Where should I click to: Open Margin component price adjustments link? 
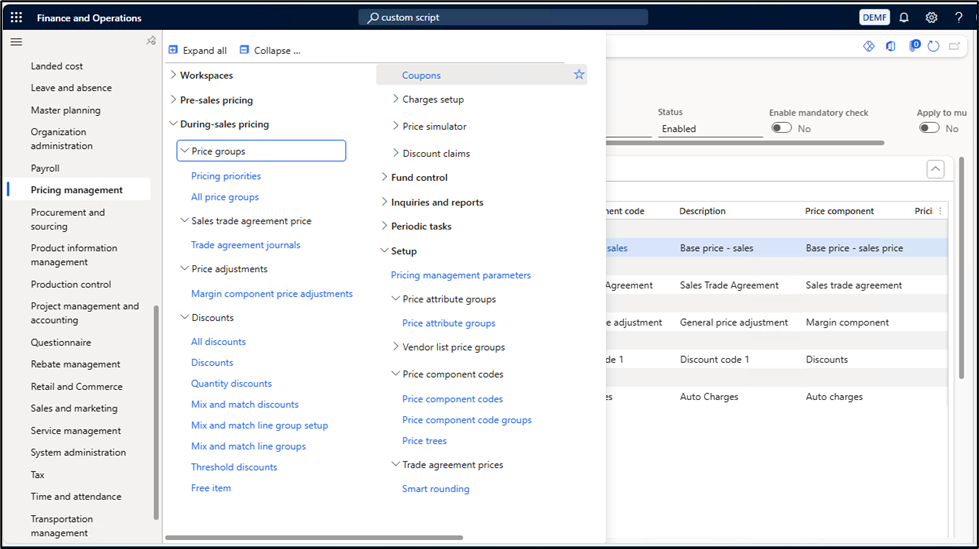[x=272, y=294]
